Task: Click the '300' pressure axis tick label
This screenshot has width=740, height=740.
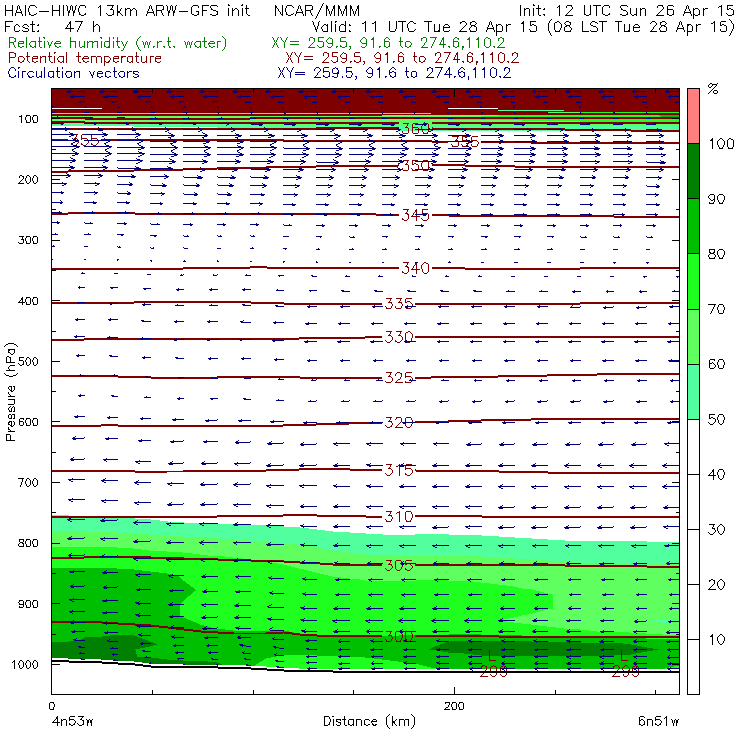Action: [x=28, y=240]
